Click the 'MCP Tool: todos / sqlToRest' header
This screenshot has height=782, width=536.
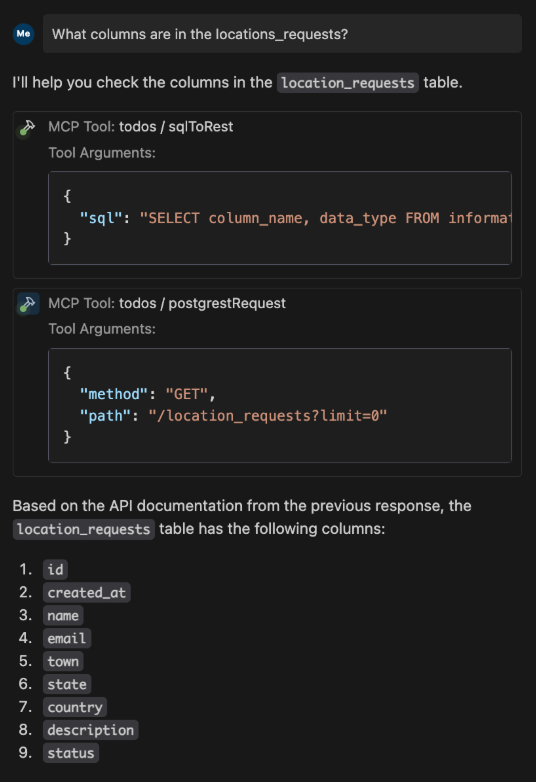[141, 127]
